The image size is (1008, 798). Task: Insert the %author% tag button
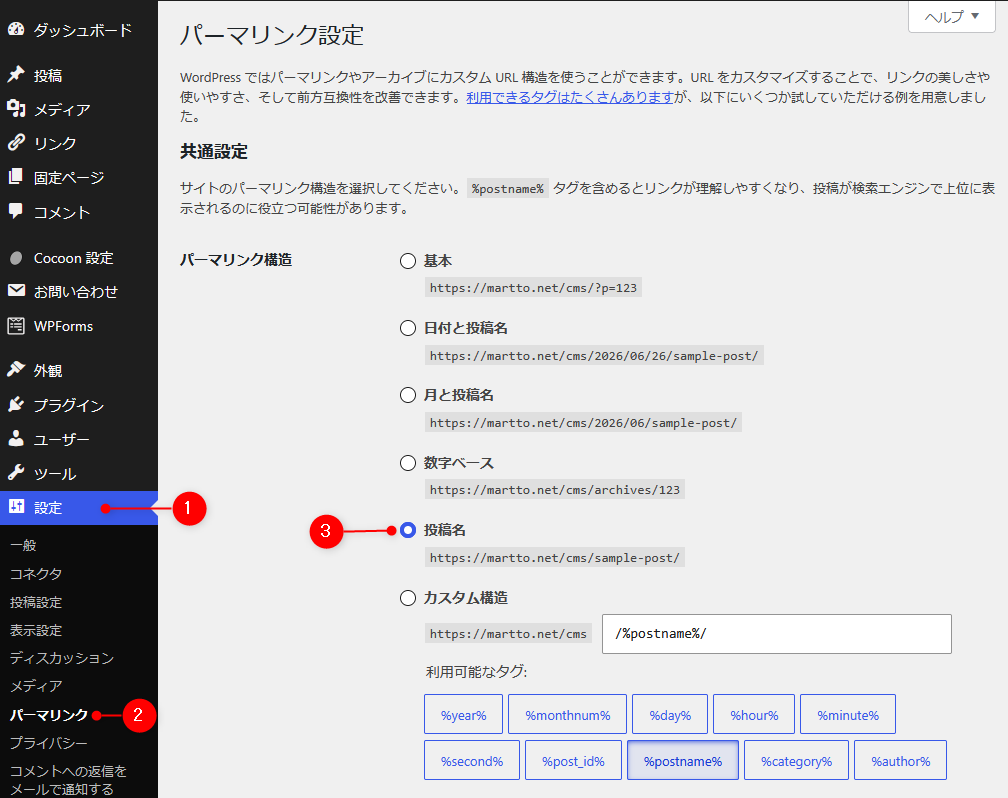pos(901,761)
